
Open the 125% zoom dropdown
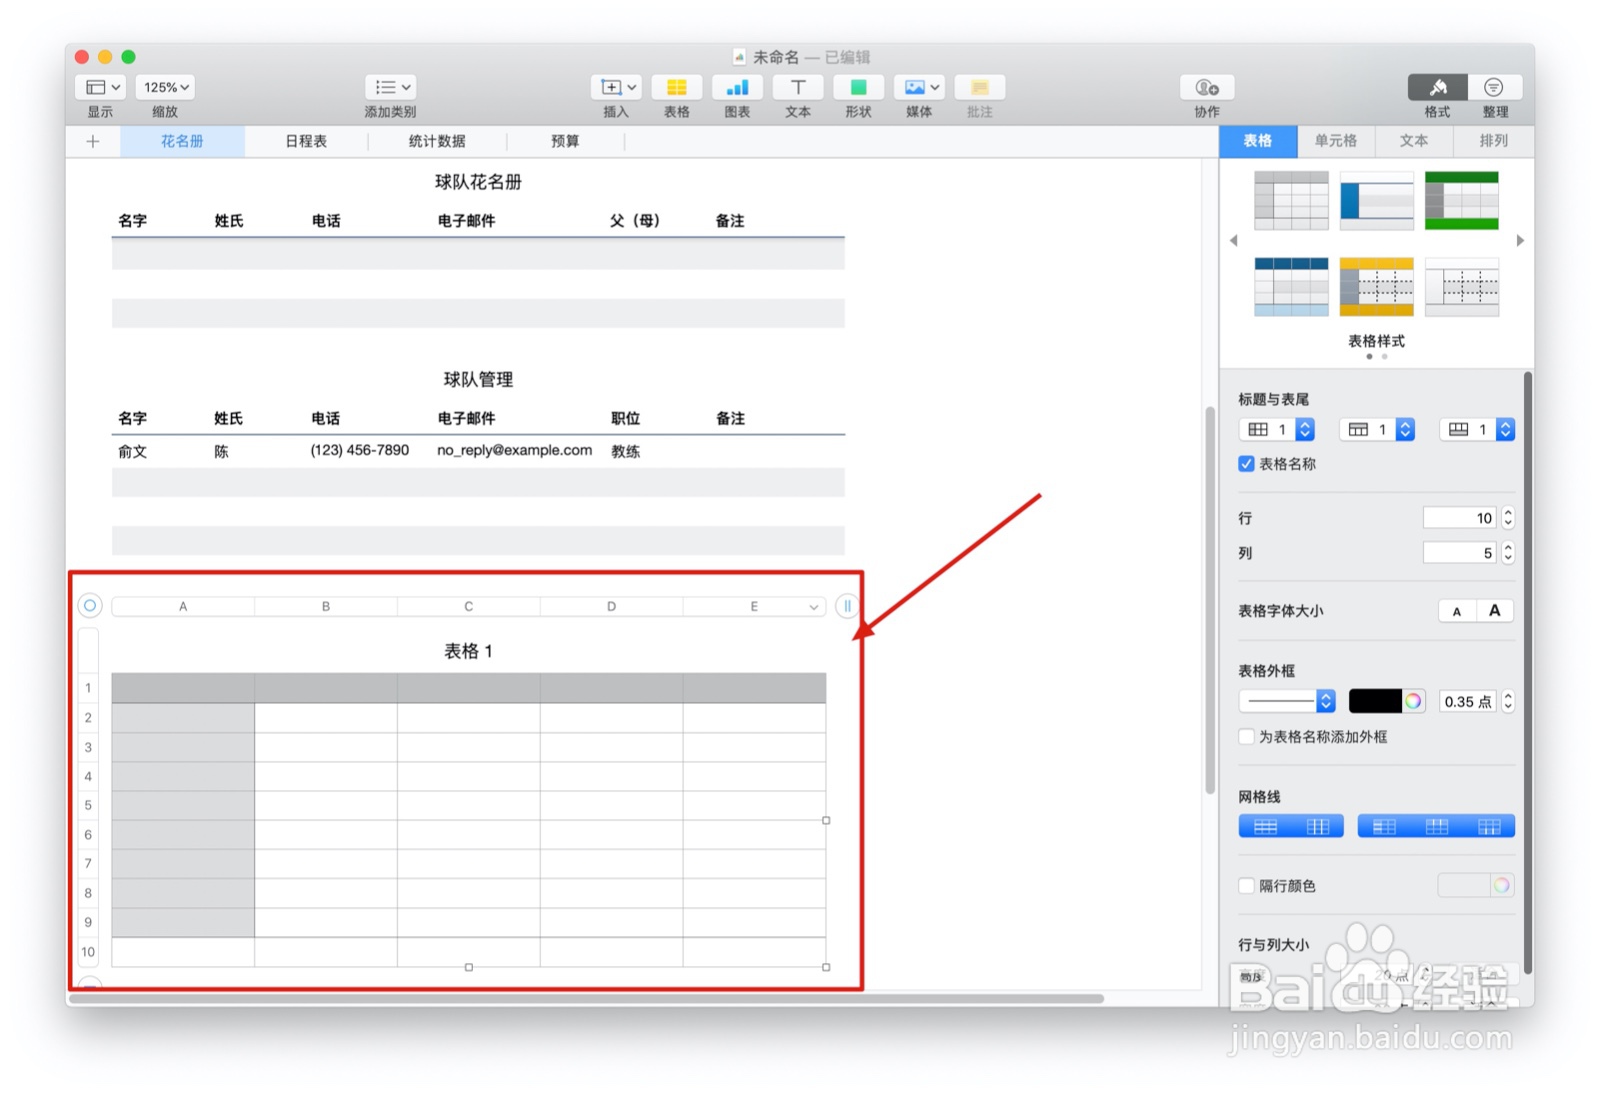pos(164,87)
